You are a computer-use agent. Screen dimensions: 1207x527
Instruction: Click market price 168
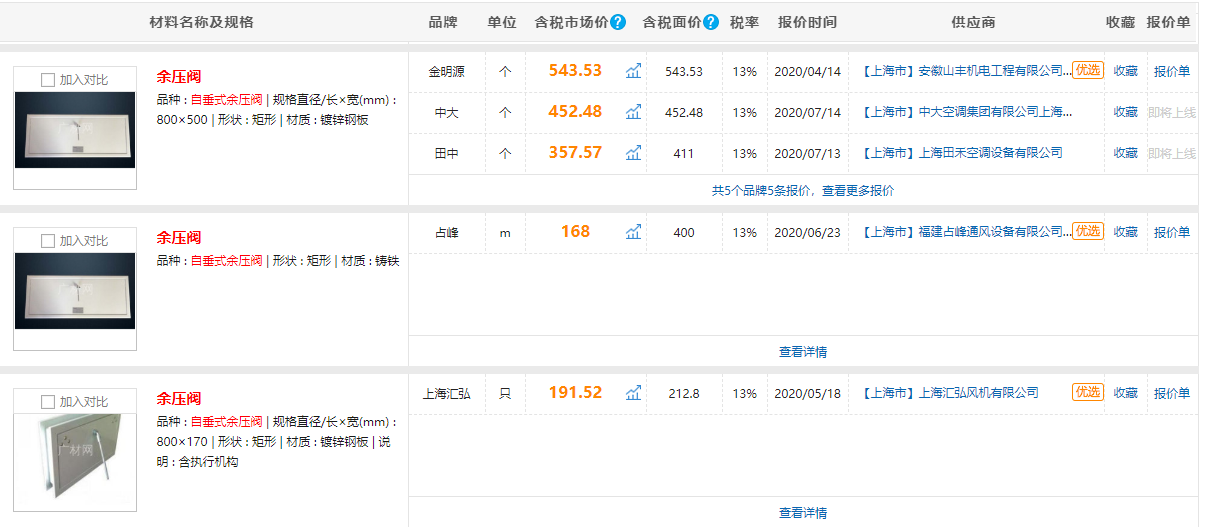575,231
